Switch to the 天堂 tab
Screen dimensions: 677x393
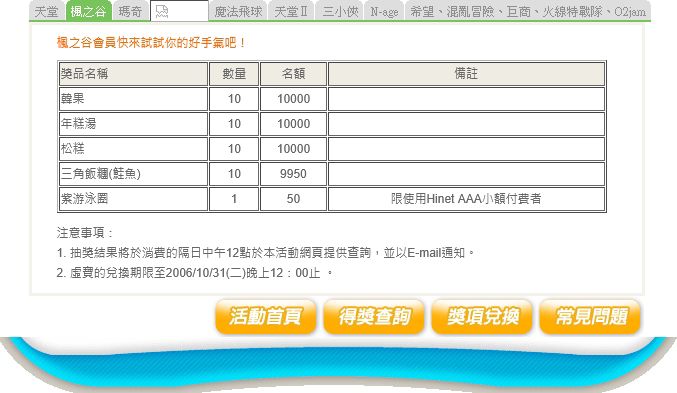click(46, 11)
